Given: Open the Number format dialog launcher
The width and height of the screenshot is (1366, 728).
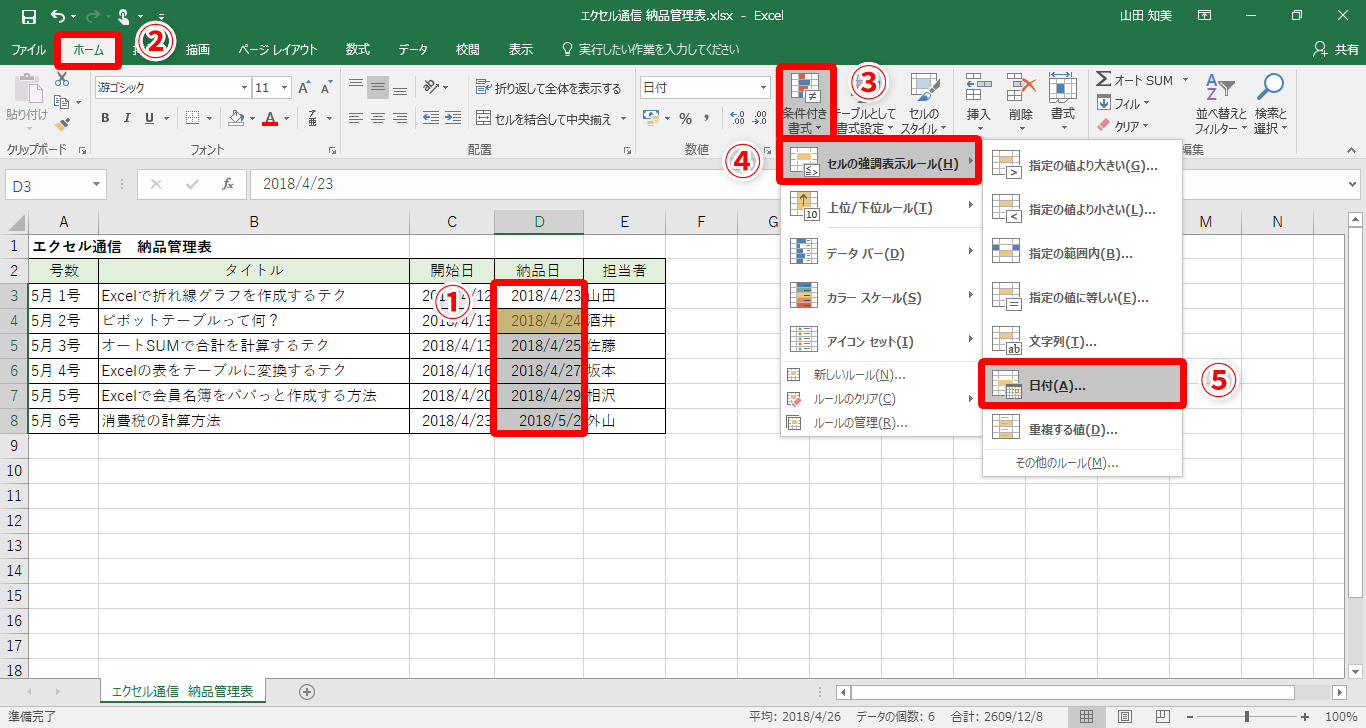Looking at the screenshot, I should pyautogui.click(x=767, y=150).
